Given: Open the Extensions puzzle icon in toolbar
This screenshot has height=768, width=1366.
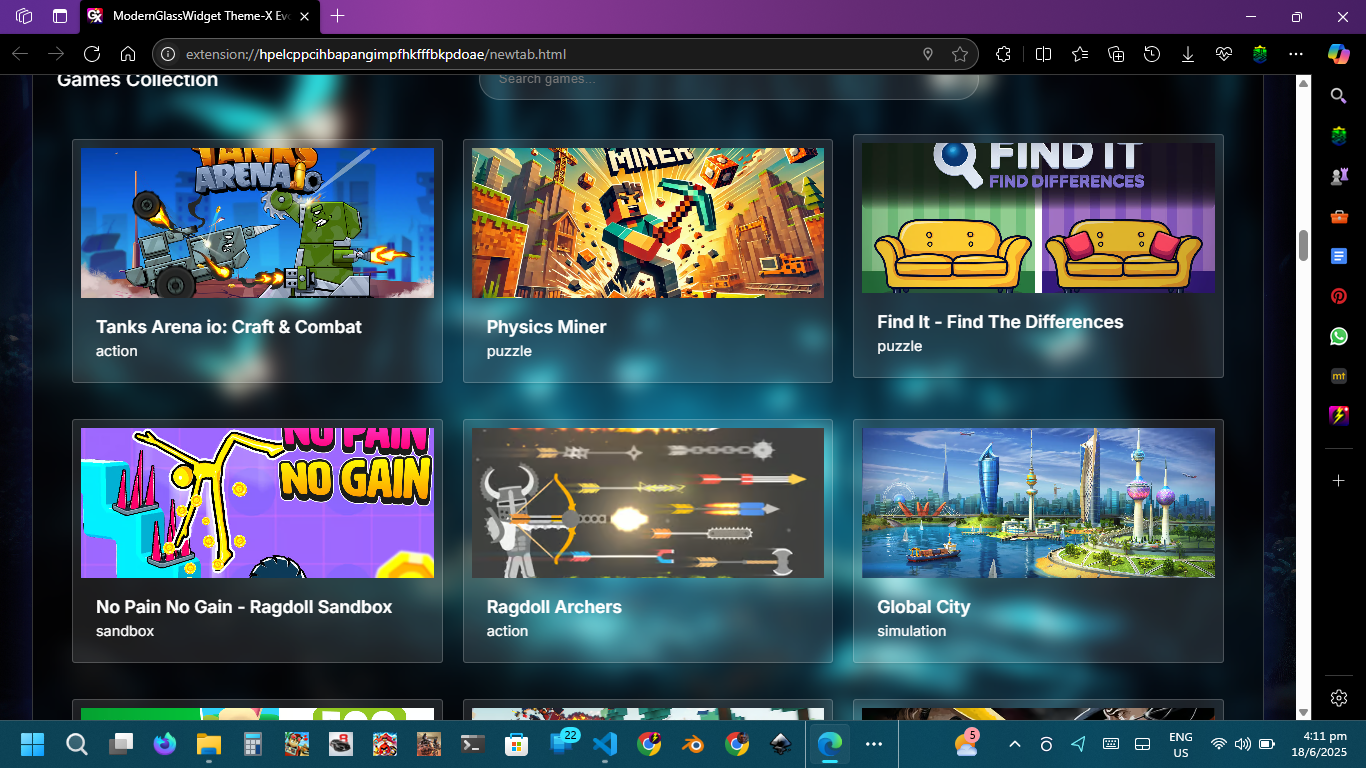Looking at the screenshot, I should point(1003,54).
